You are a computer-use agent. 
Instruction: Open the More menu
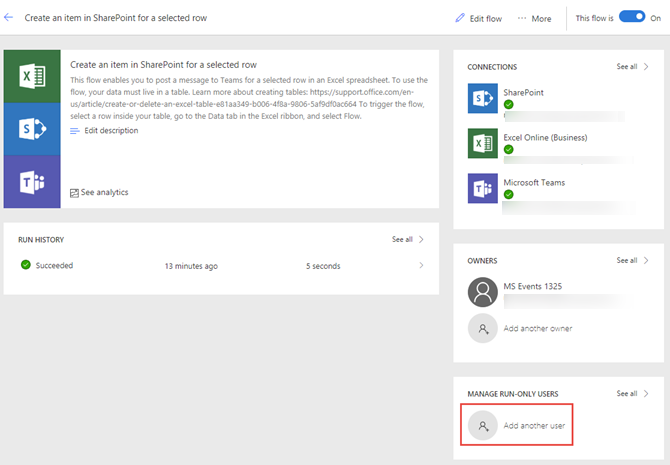pos(534,18)
